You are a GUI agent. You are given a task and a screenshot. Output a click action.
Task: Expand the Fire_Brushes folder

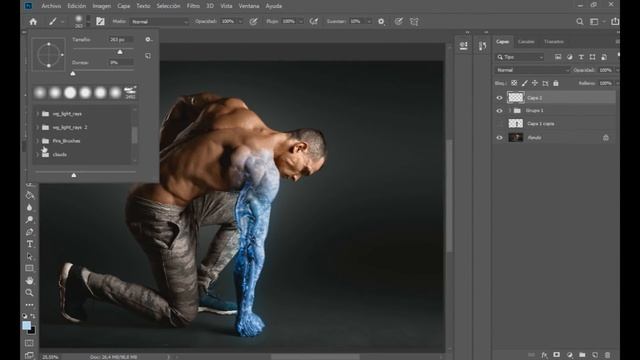click(38, 141)
